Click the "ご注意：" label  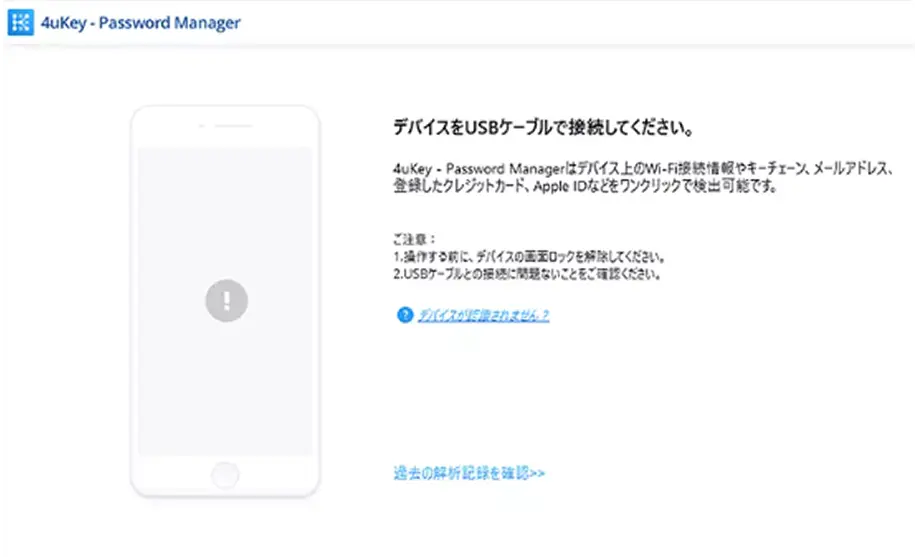coord(414,239)
